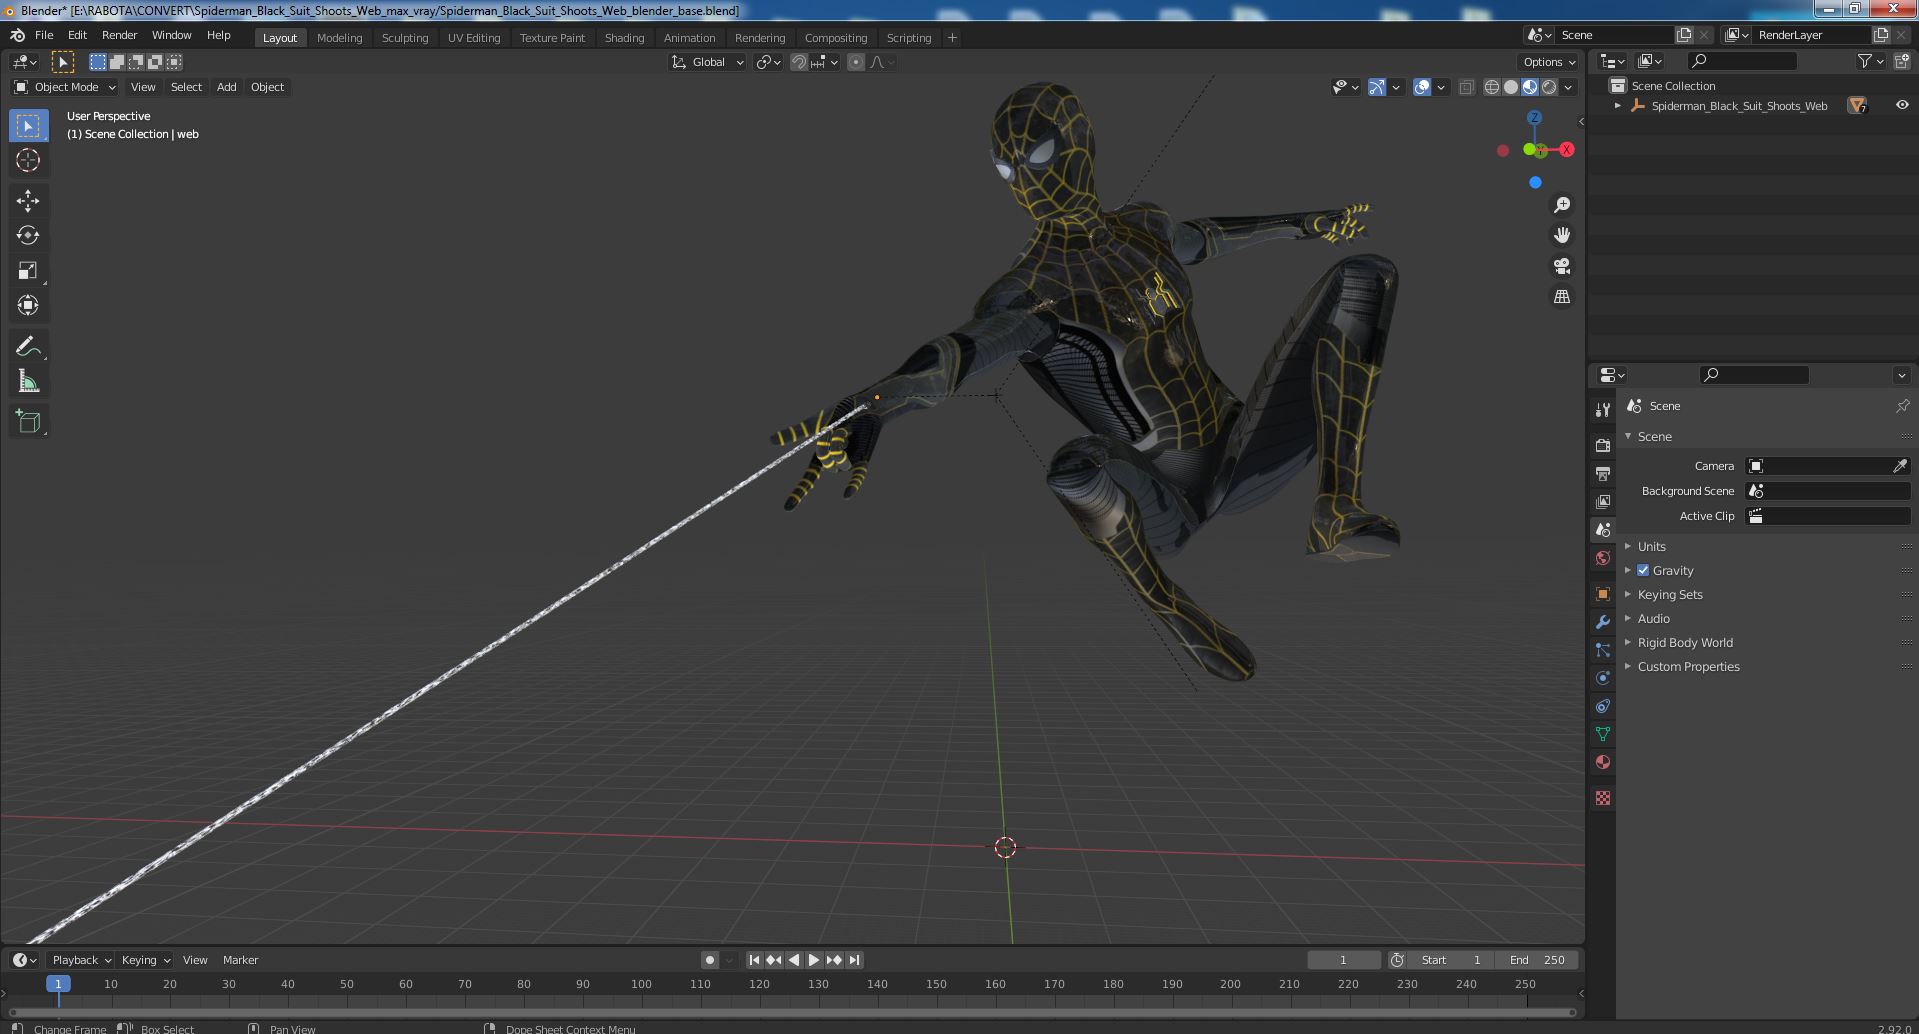Expand the Custom Properties panel
This screenshot has width=1919, height=1034.
coord(1688,666)
